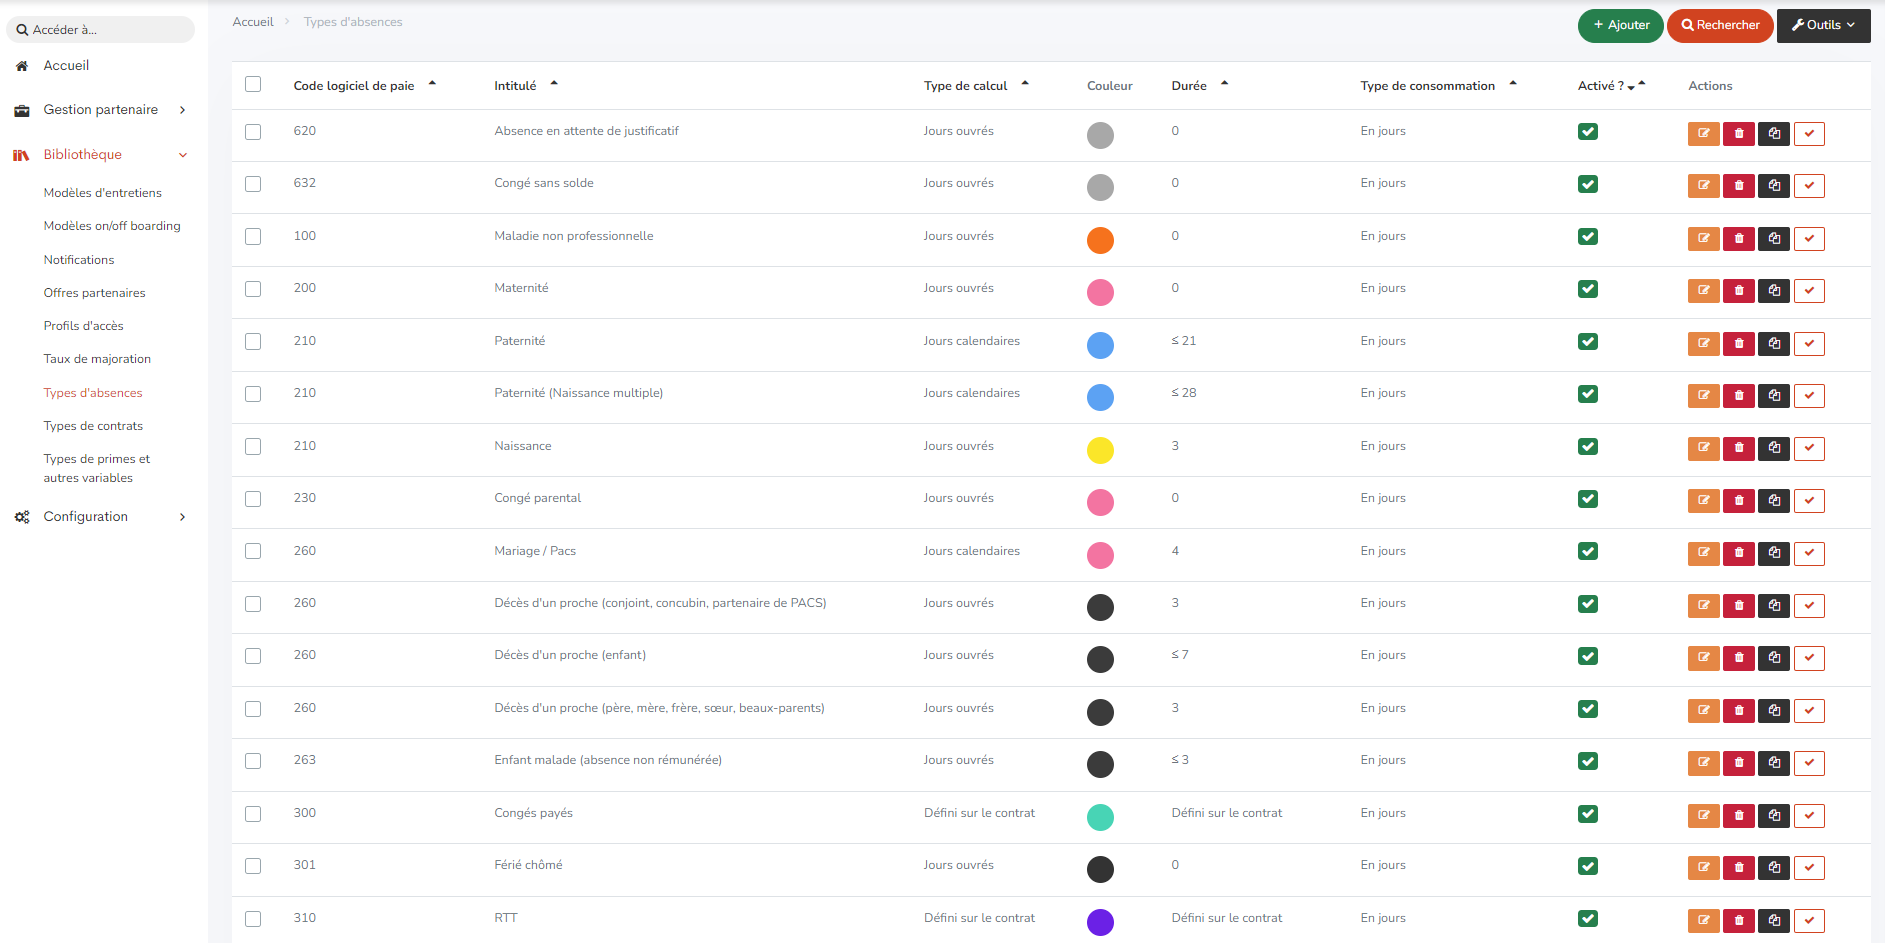This screenshot has width=1885, height=943.
Task: Delete the Mariage / Pacs row
Action: click(1738, 554)
